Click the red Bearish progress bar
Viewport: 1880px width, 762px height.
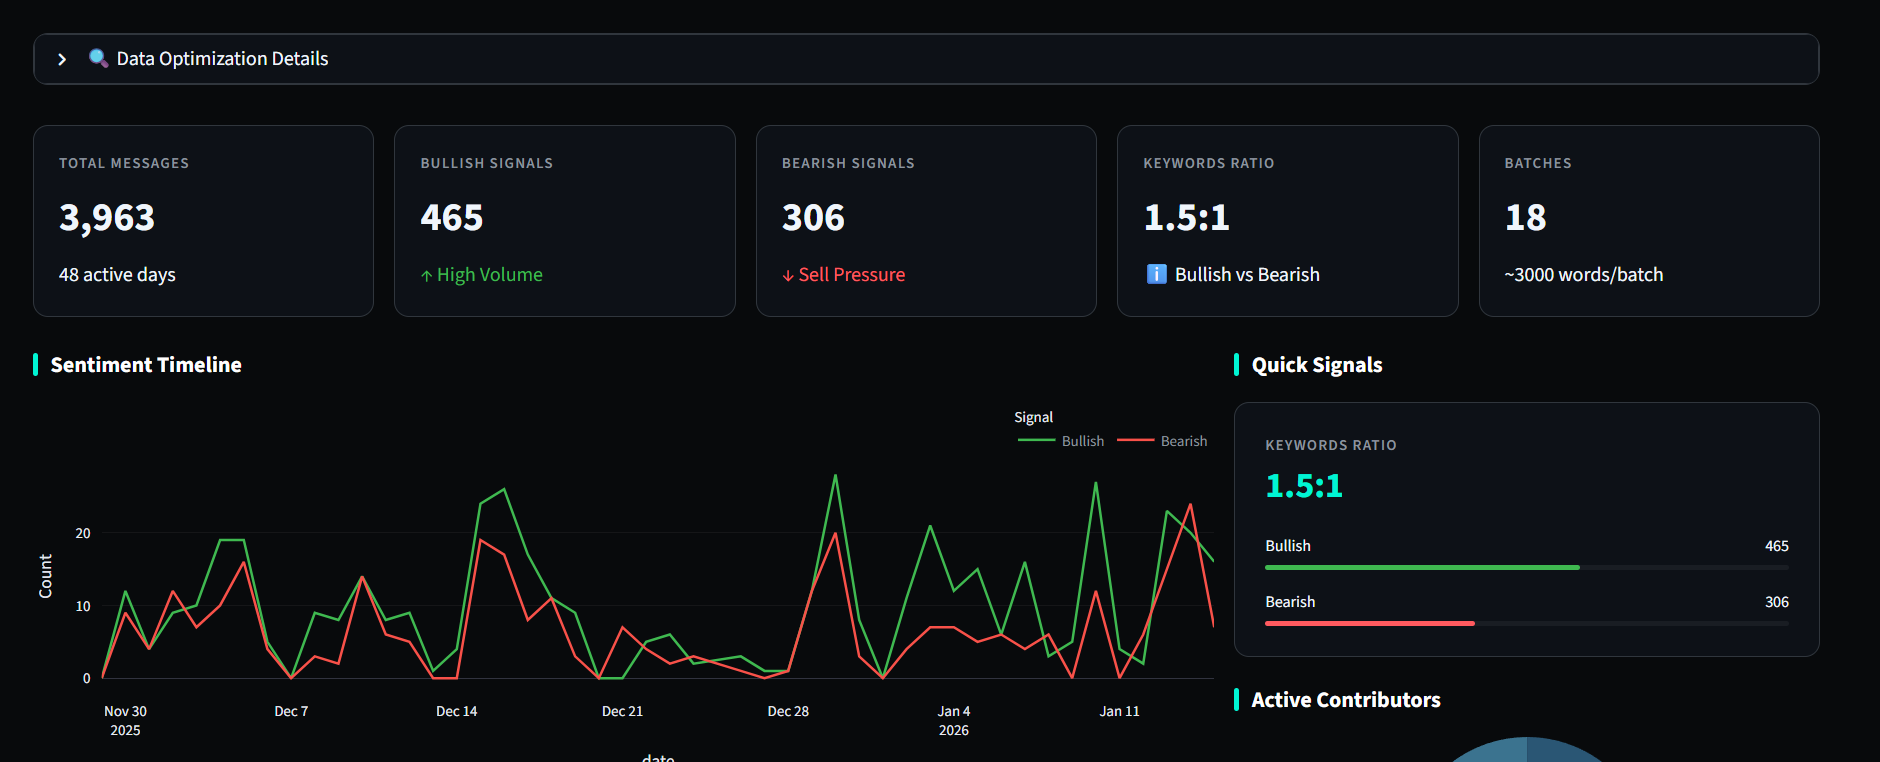(x=1369, y=623)
